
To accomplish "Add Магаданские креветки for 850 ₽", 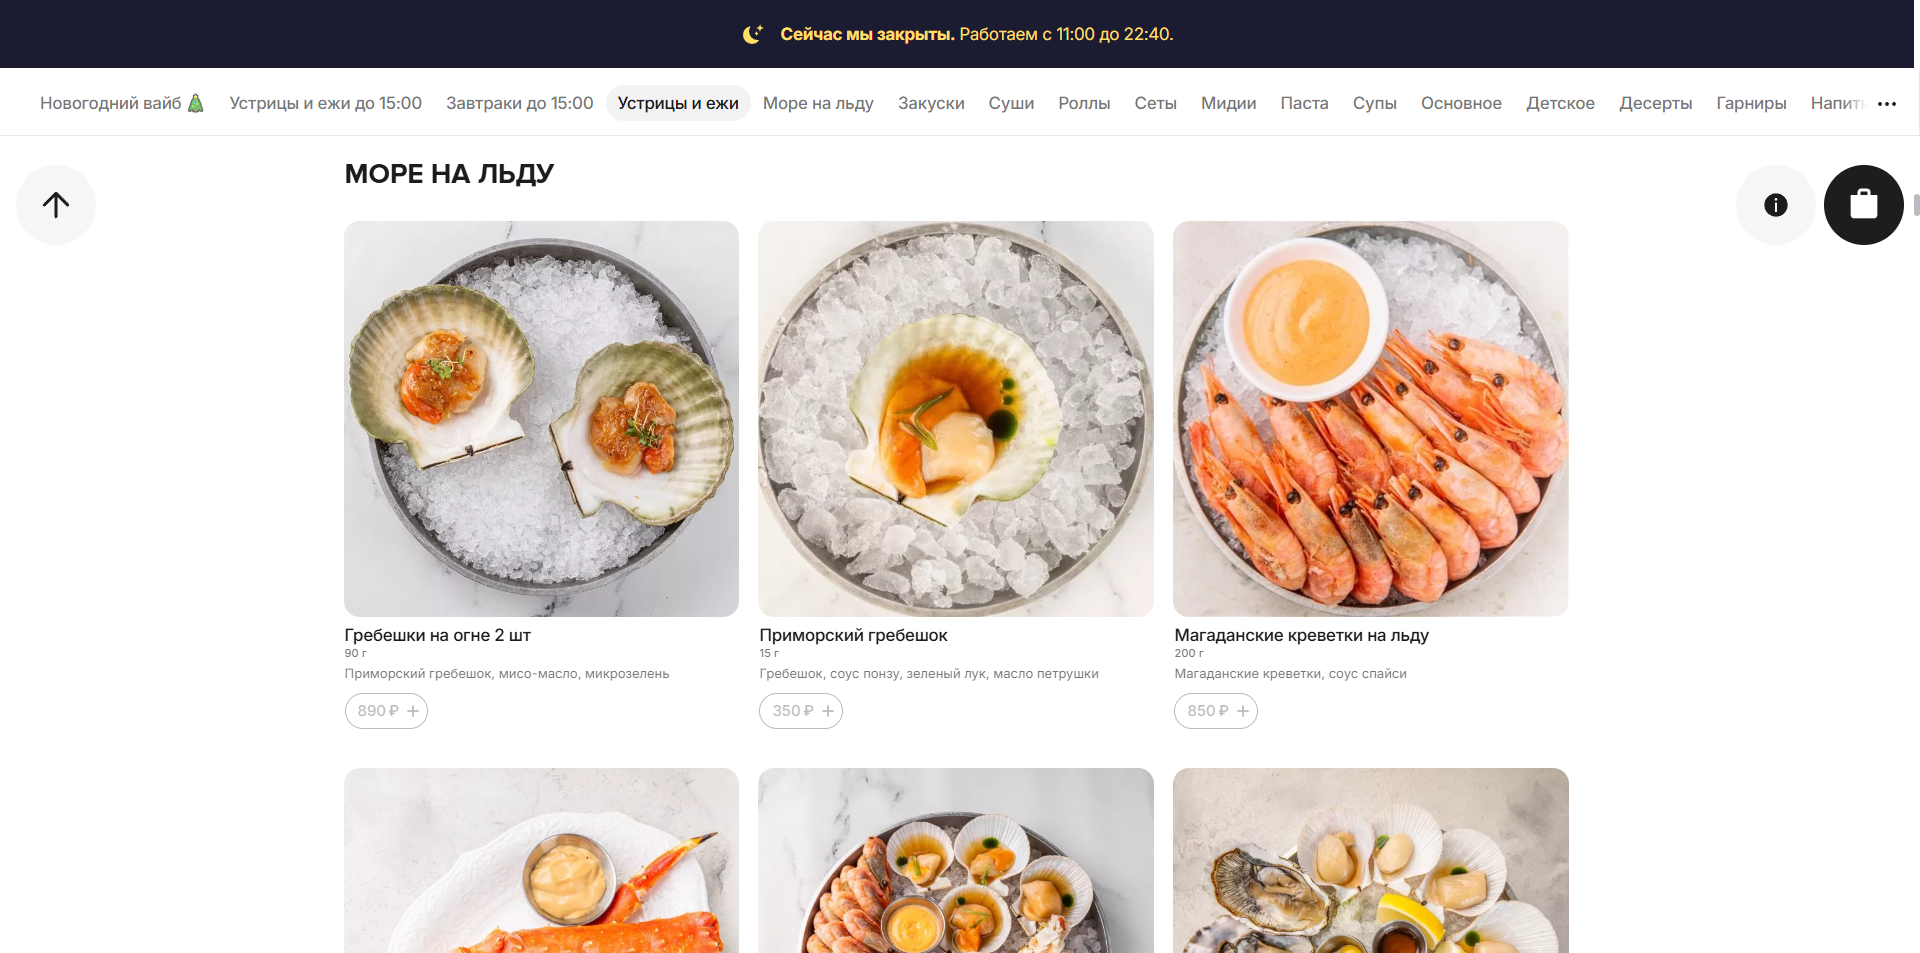I will (1216, 711).
